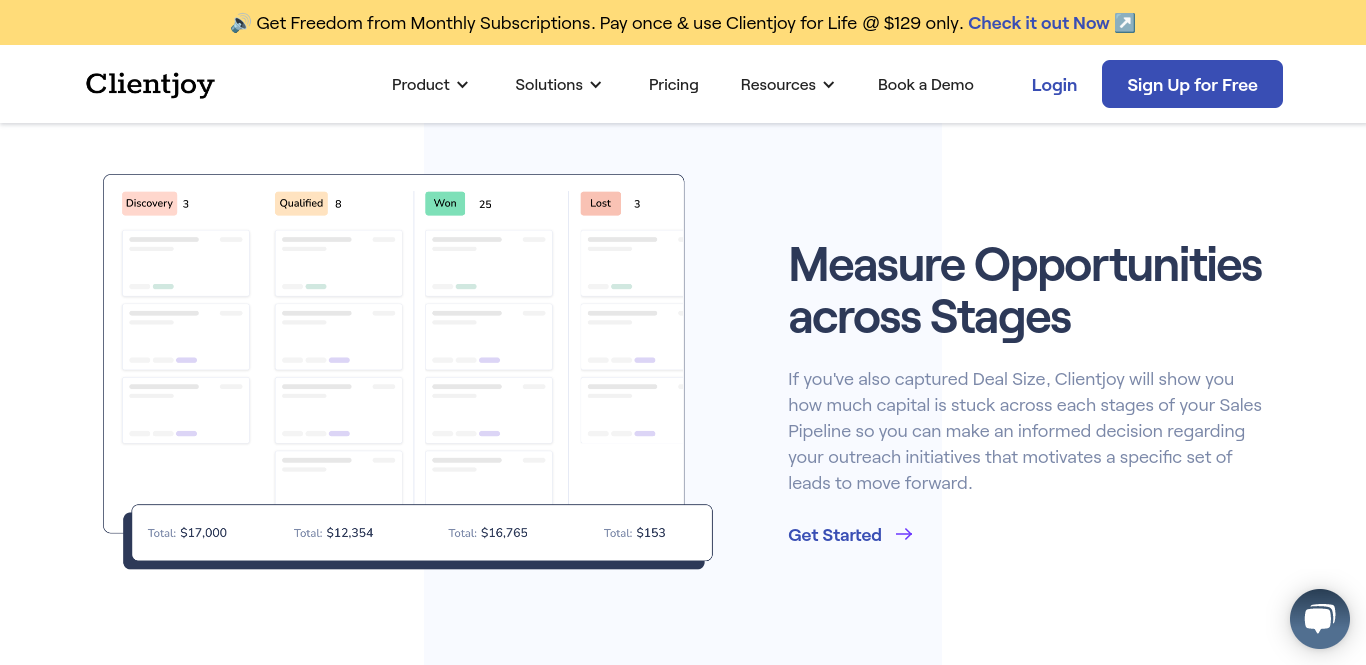Viewport: 1366px width, 665px height.
Task: Click the first card under Discovery
Action: point(186,263)
